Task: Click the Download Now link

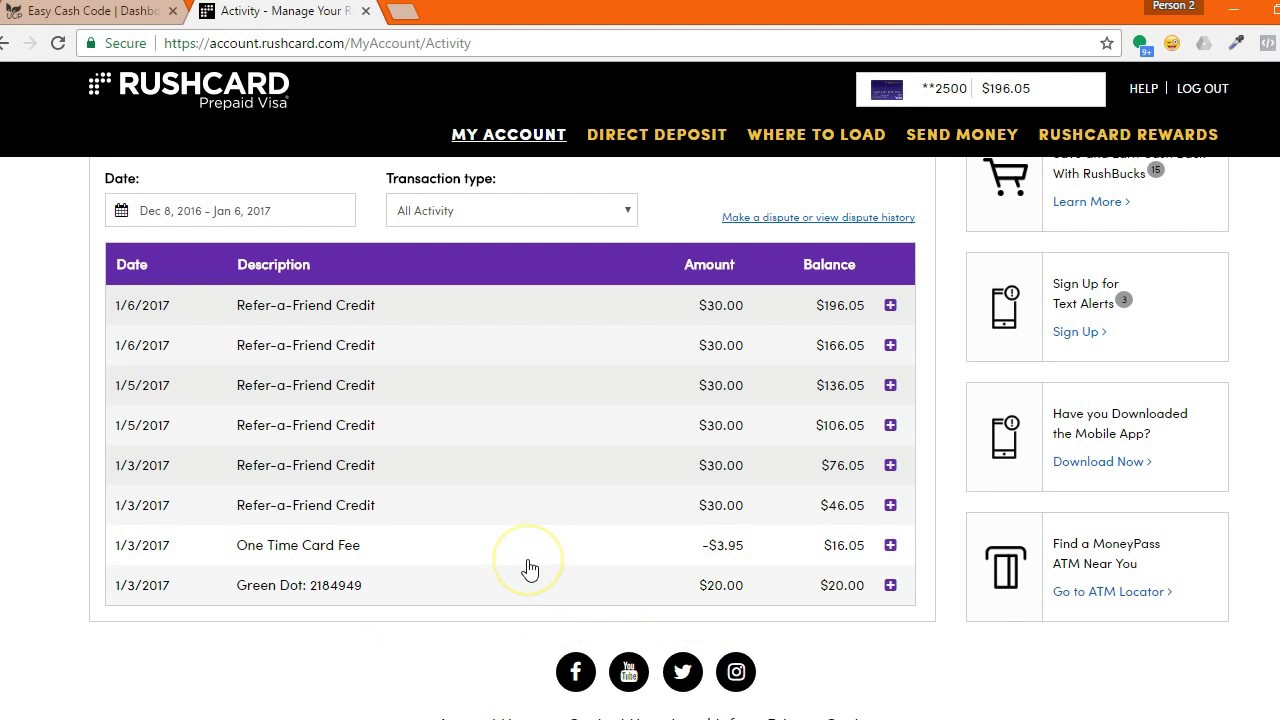Action: click(1102, 461)
